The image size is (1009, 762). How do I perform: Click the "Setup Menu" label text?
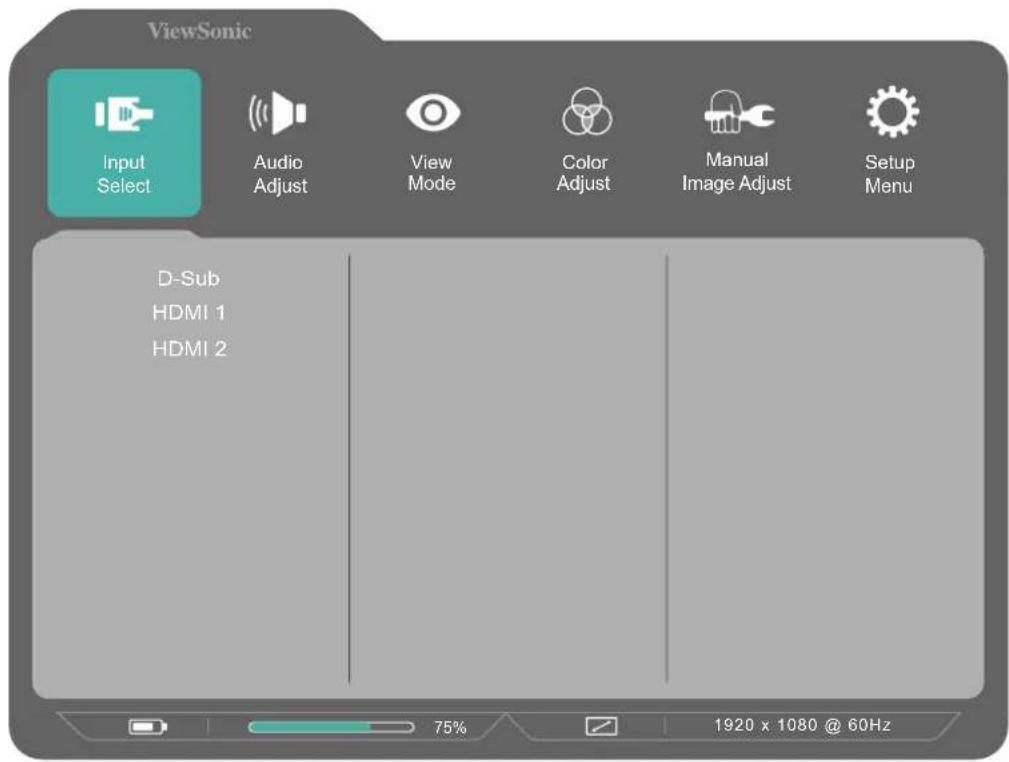click(x=889, y=174)
